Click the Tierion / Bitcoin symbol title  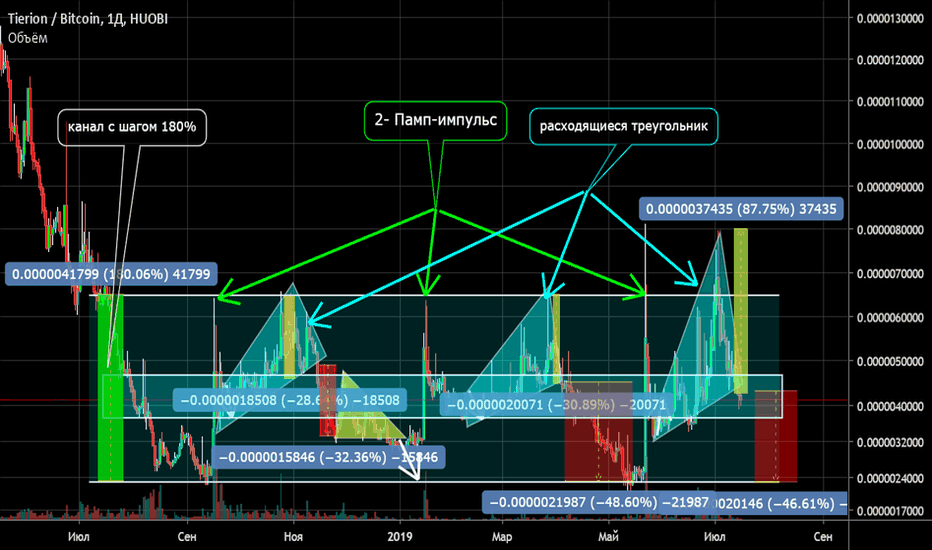[x=87, y=19]
